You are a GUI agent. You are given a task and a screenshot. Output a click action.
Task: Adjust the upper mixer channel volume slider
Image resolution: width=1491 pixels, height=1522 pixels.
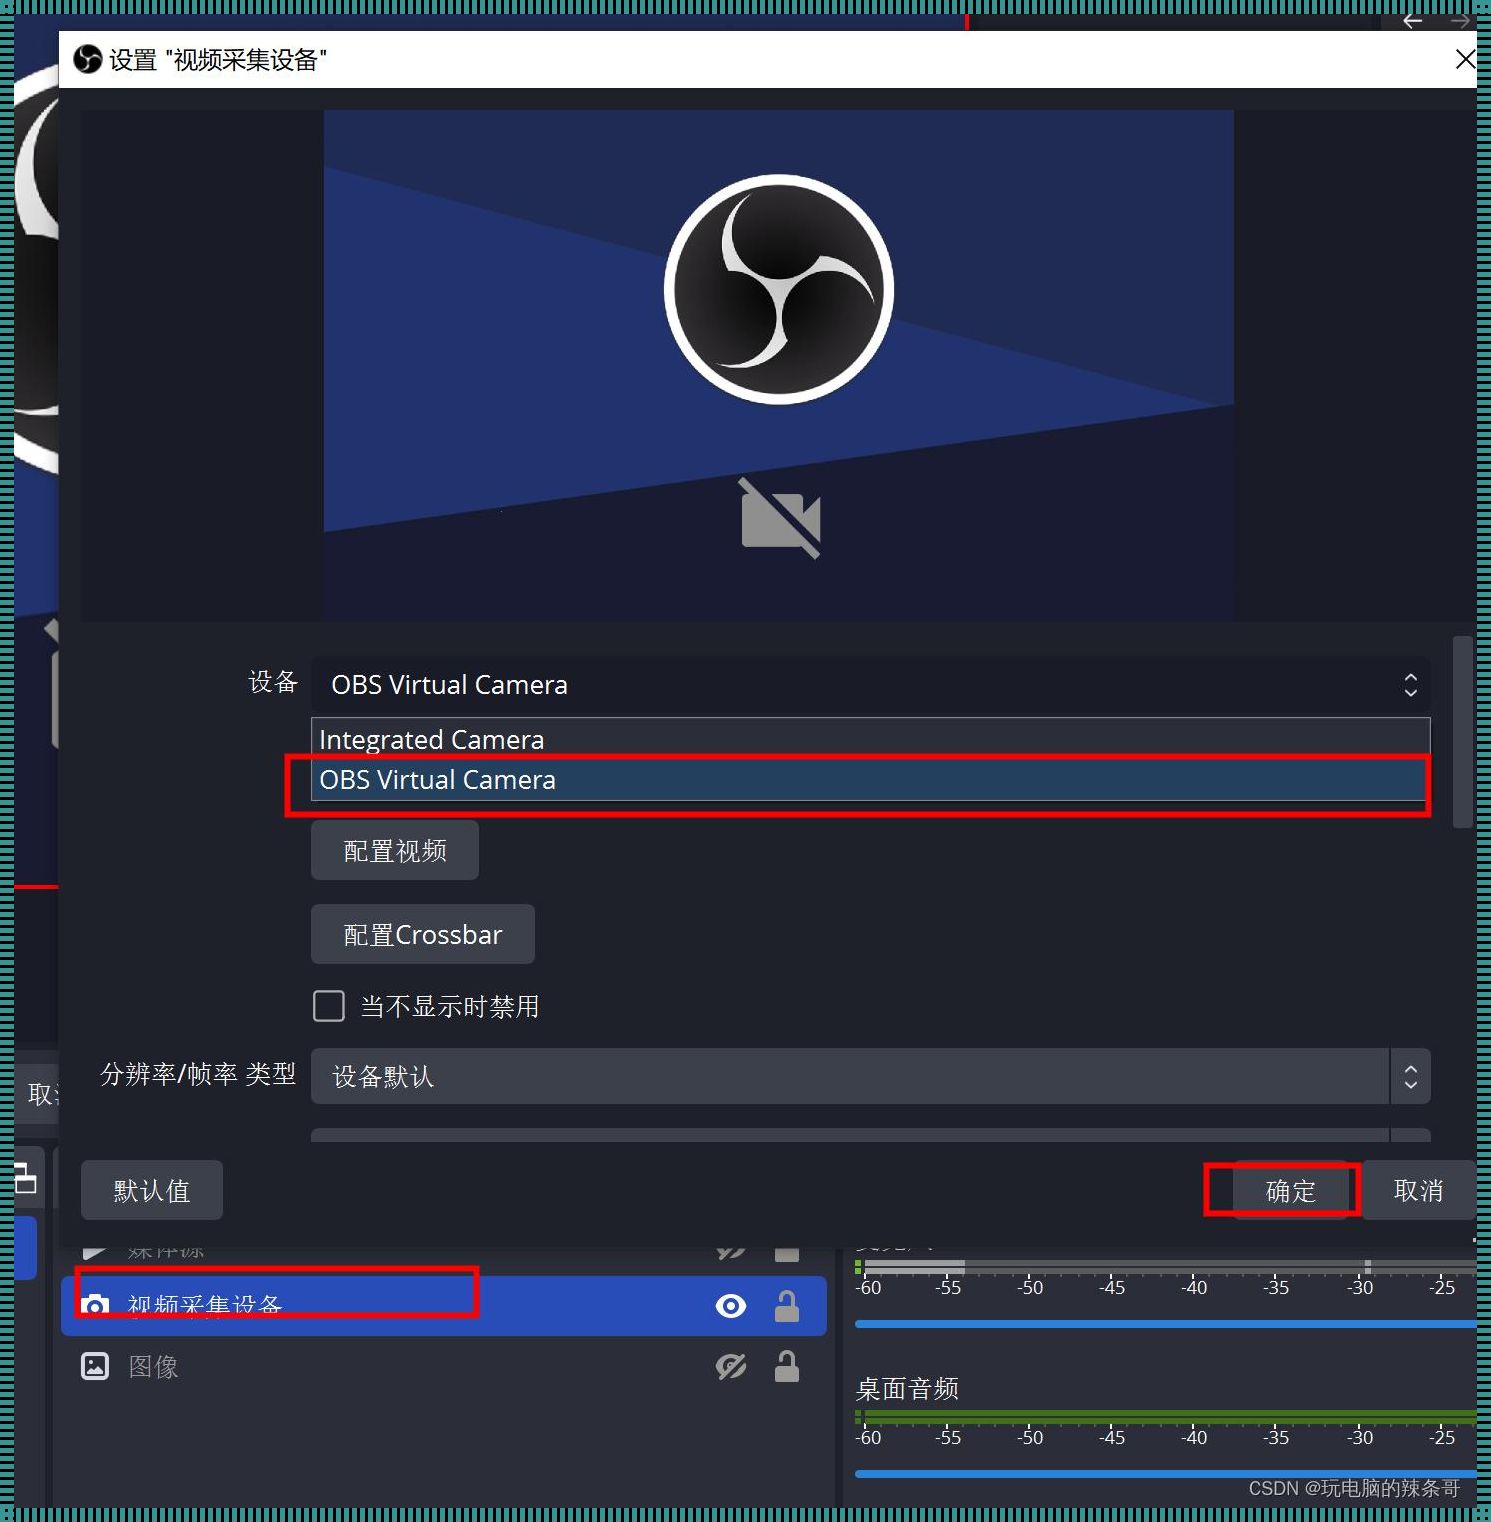[1166, 1323]
